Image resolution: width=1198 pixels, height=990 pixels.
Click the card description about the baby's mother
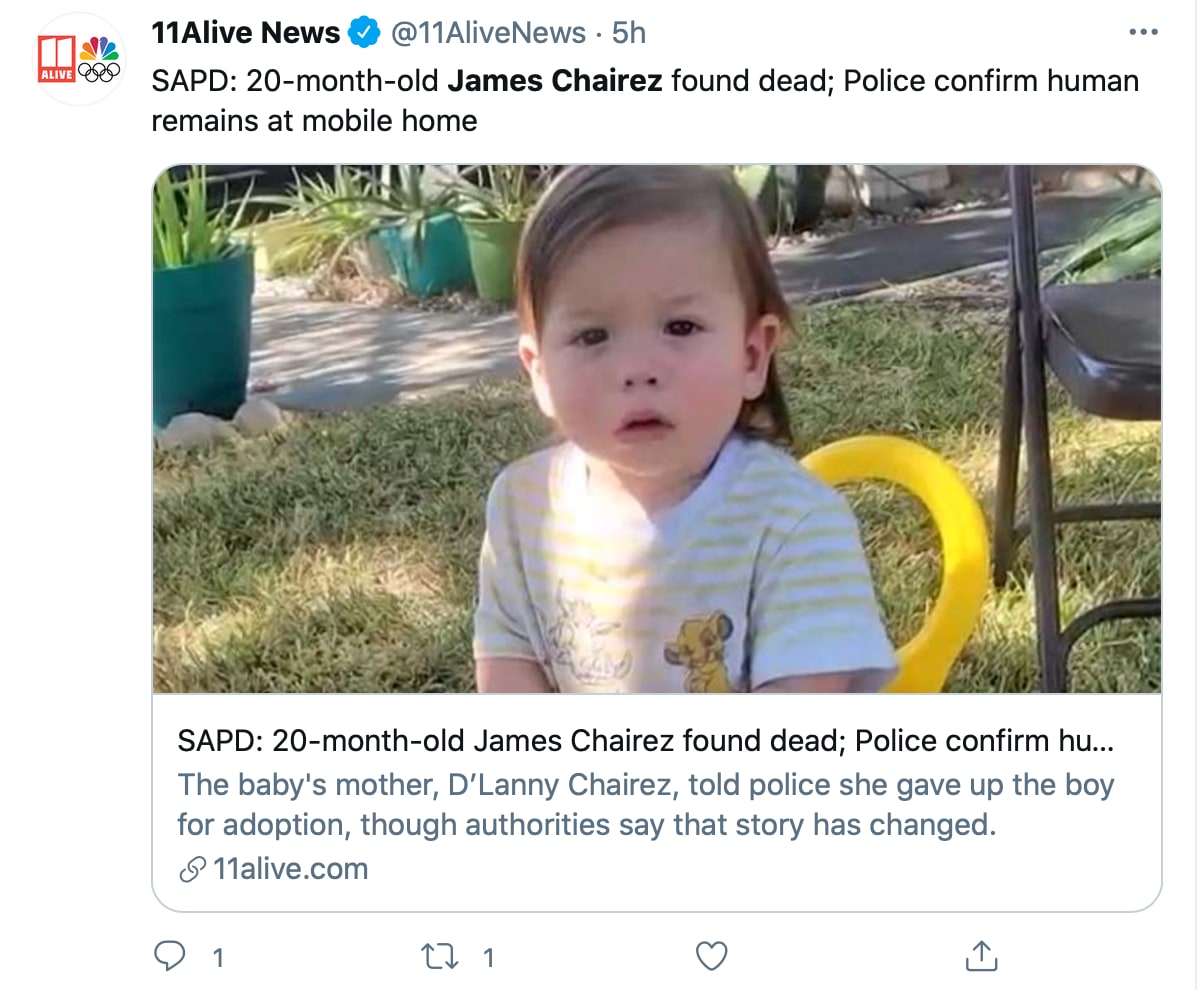click(645, 805)
